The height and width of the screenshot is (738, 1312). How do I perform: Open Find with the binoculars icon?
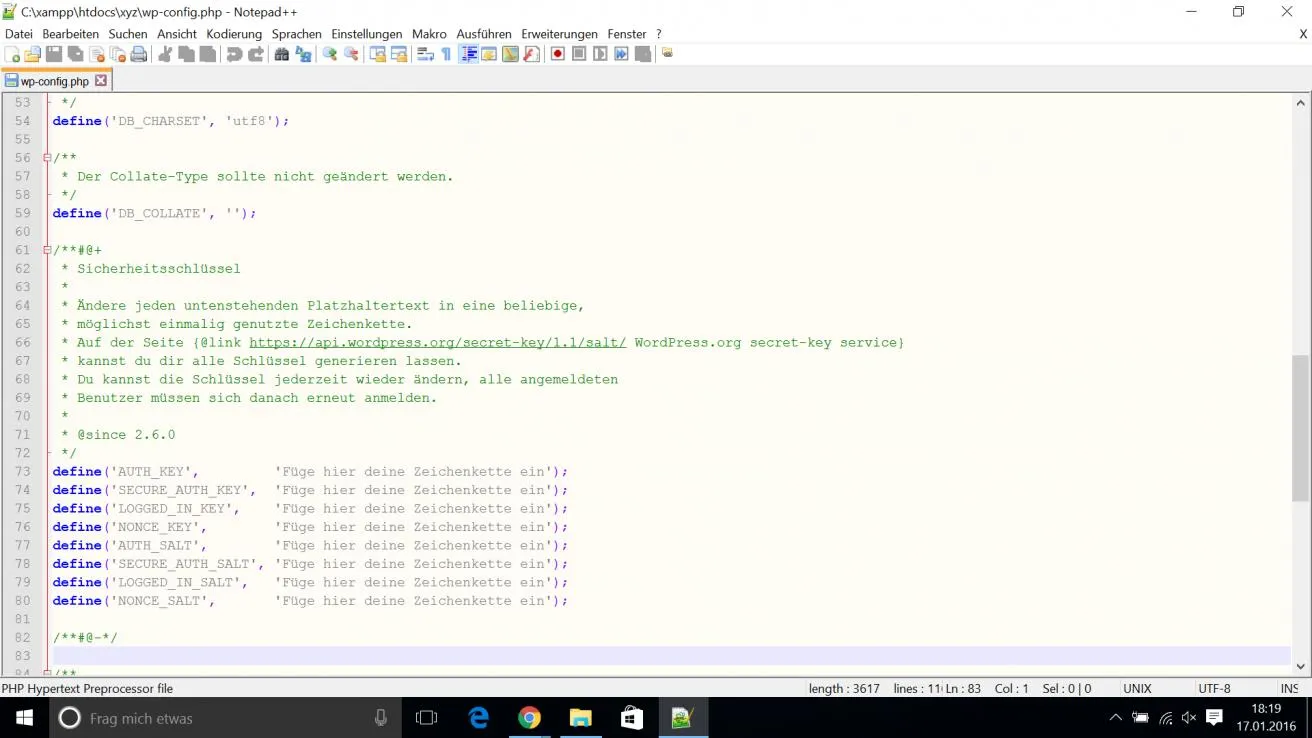[x=282, y=54]
